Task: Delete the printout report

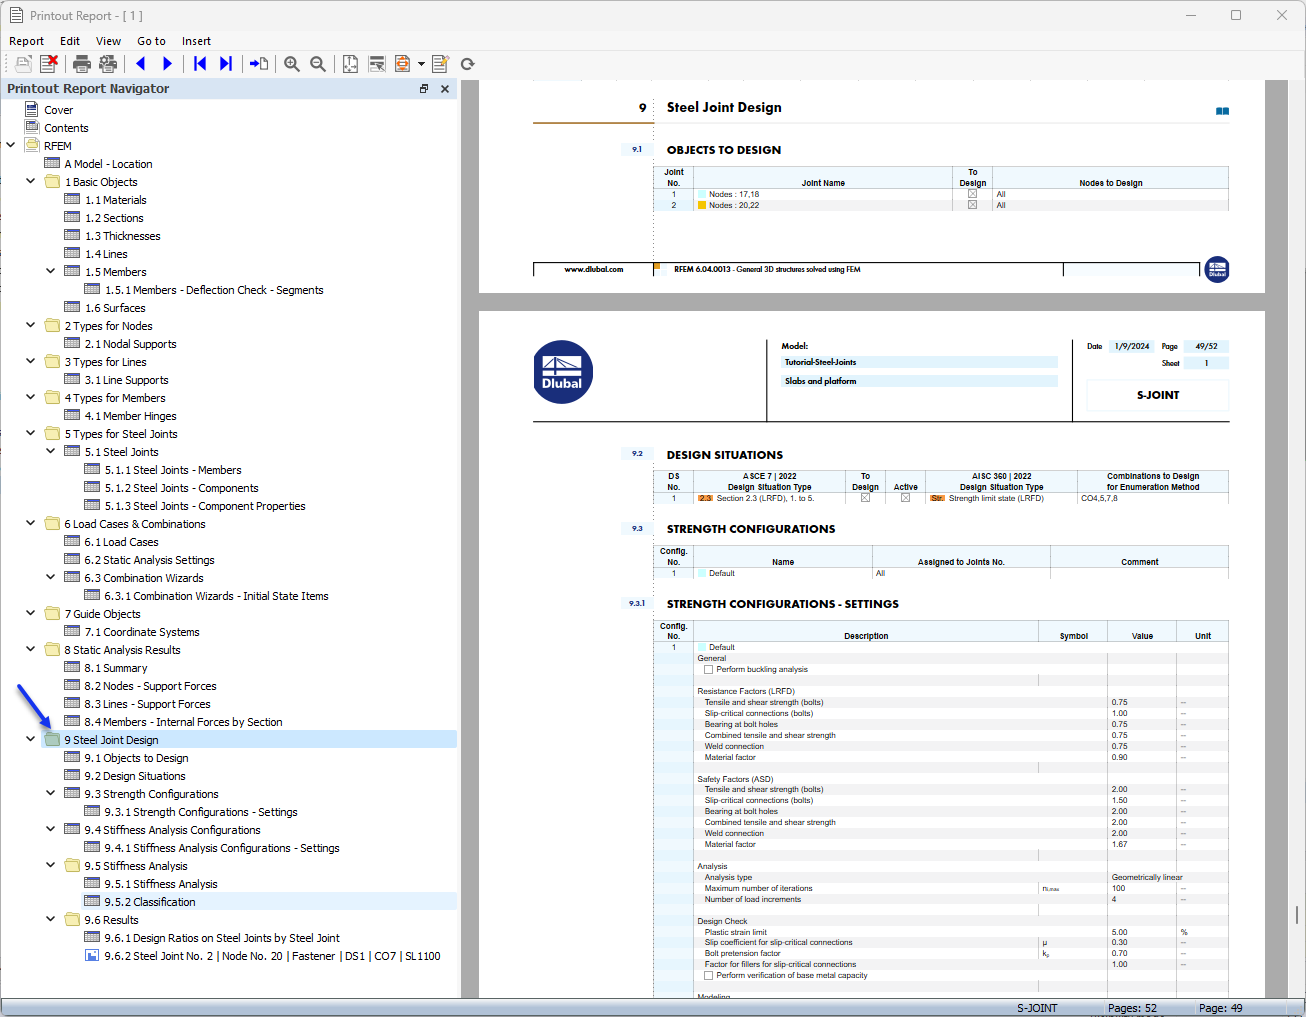Action: tap(48, 63)
